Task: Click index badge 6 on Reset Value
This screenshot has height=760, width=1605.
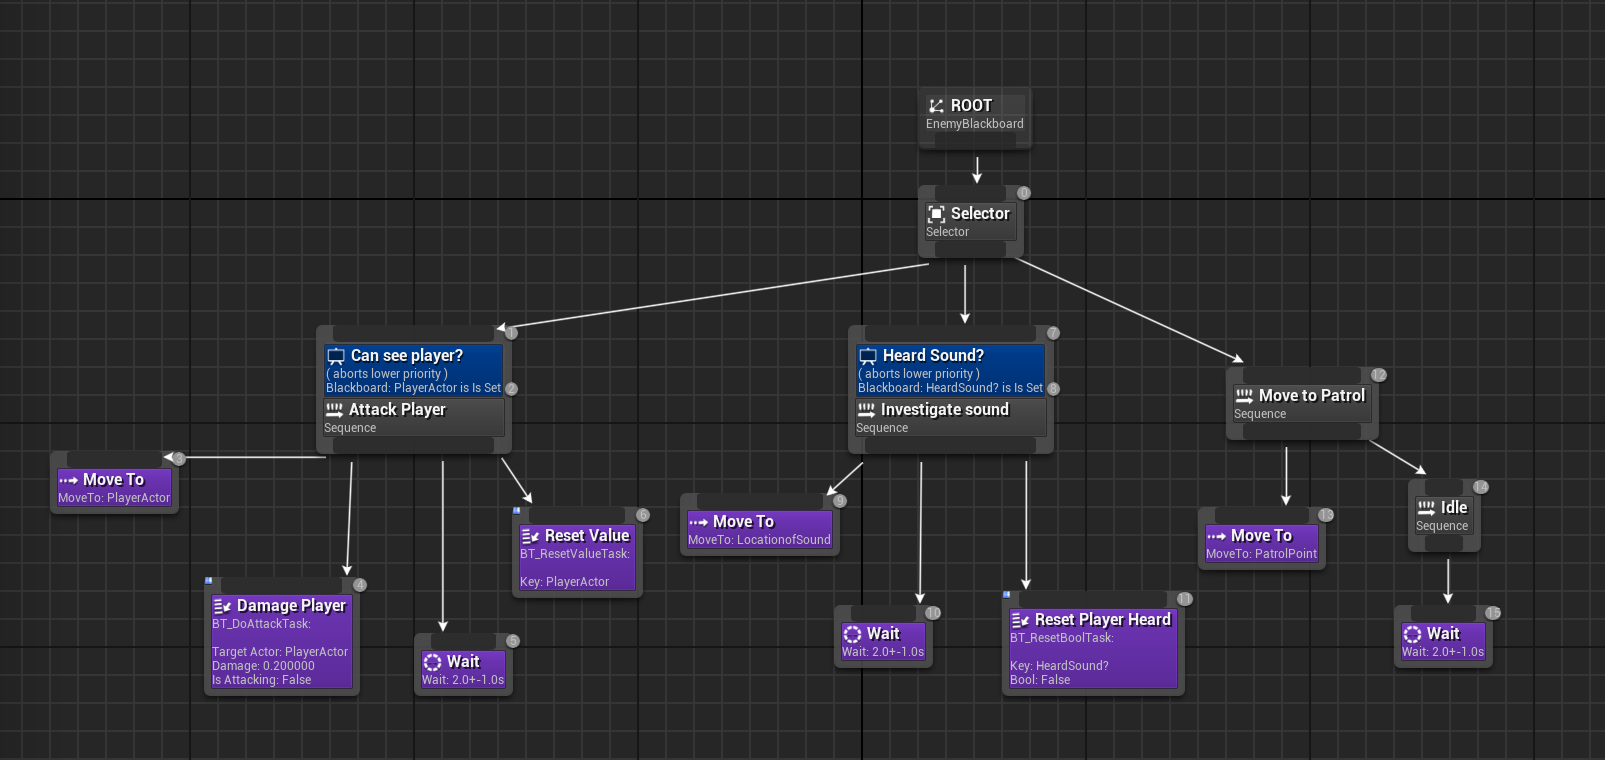Action: click(x=643, y=515)
